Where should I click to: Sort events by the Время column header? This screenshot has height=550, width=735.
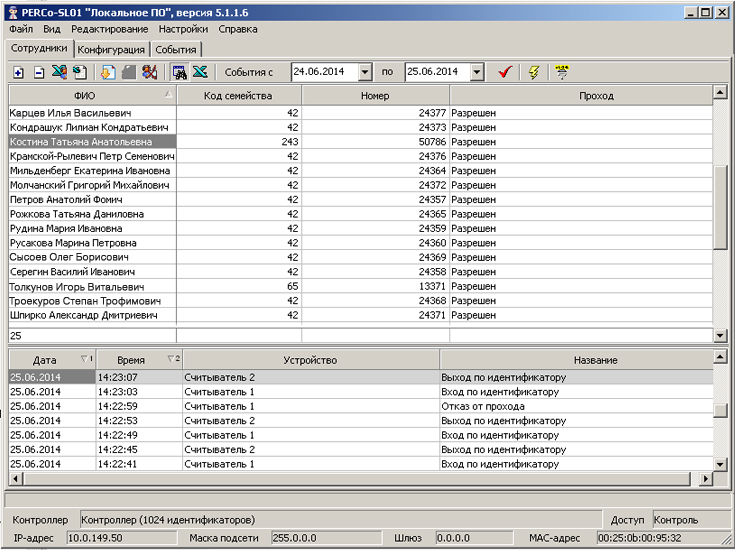coord(131,359)
